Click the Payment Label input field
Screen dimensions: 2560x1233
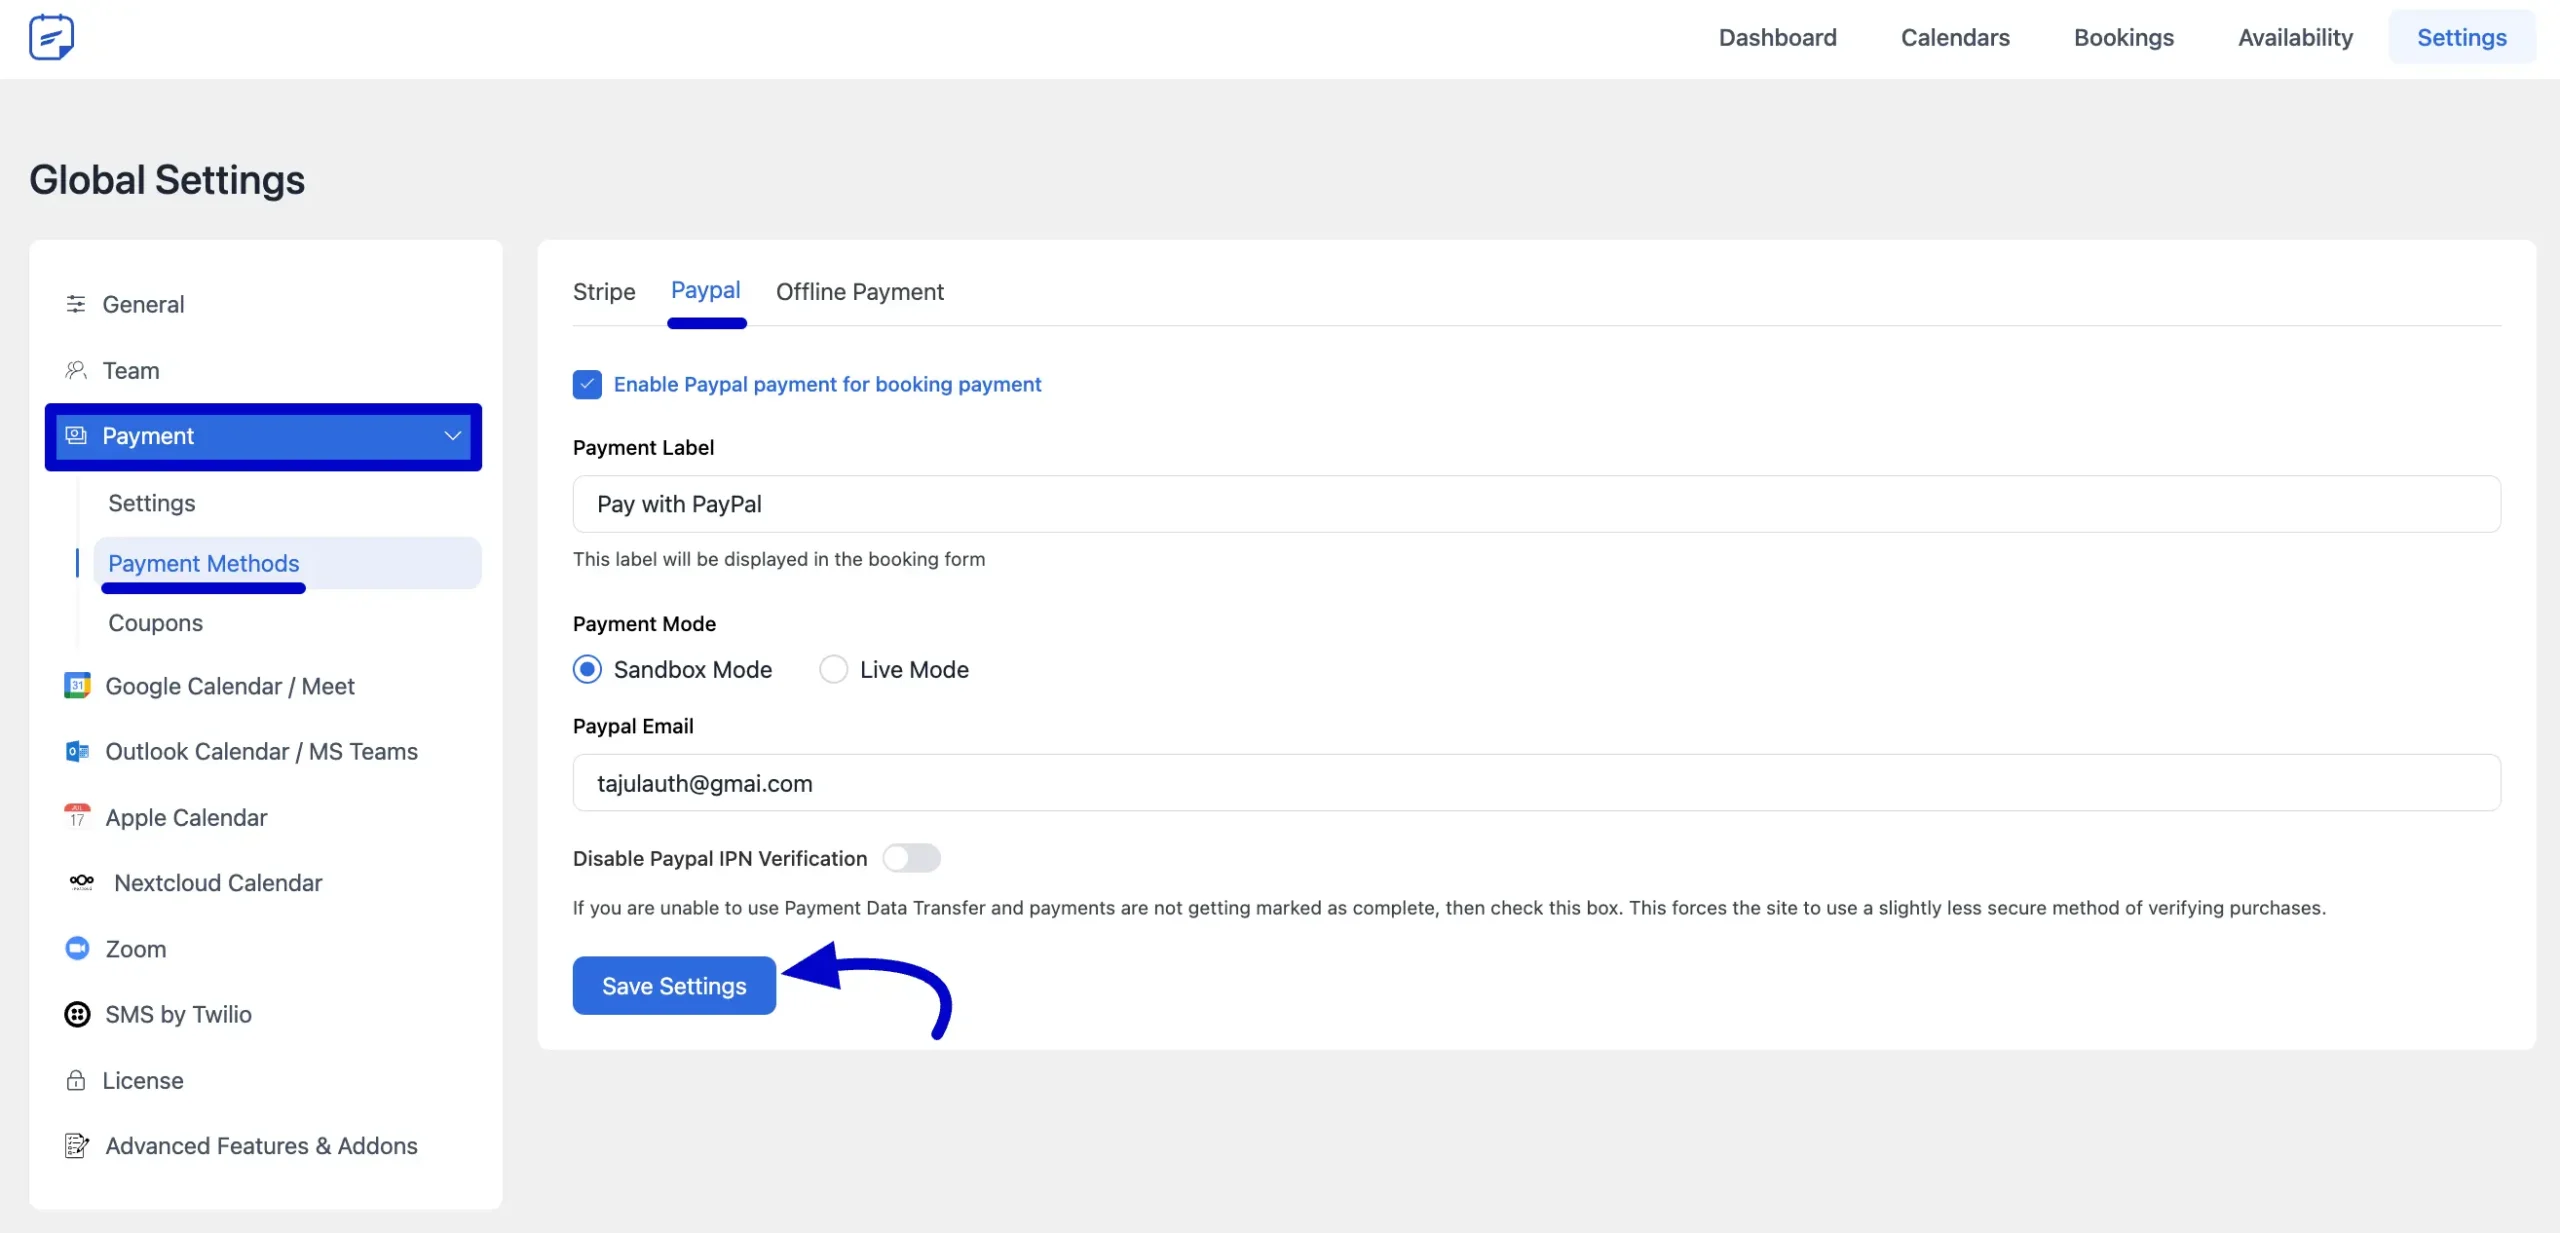1536,504
